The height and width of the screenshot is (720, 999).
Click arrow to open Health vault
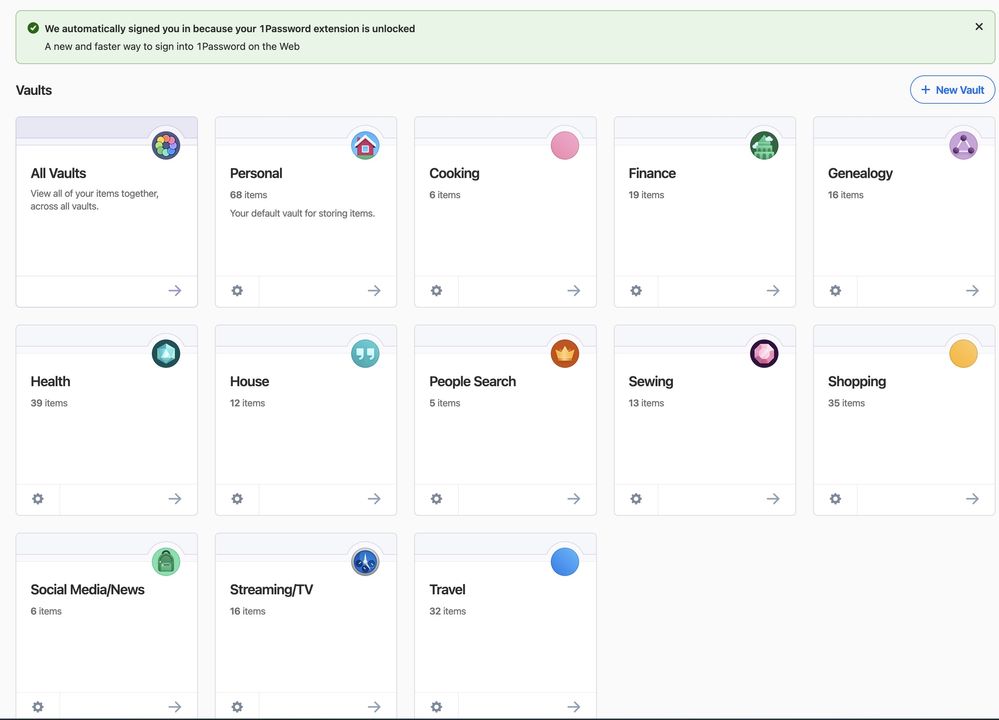coord(175,499)
